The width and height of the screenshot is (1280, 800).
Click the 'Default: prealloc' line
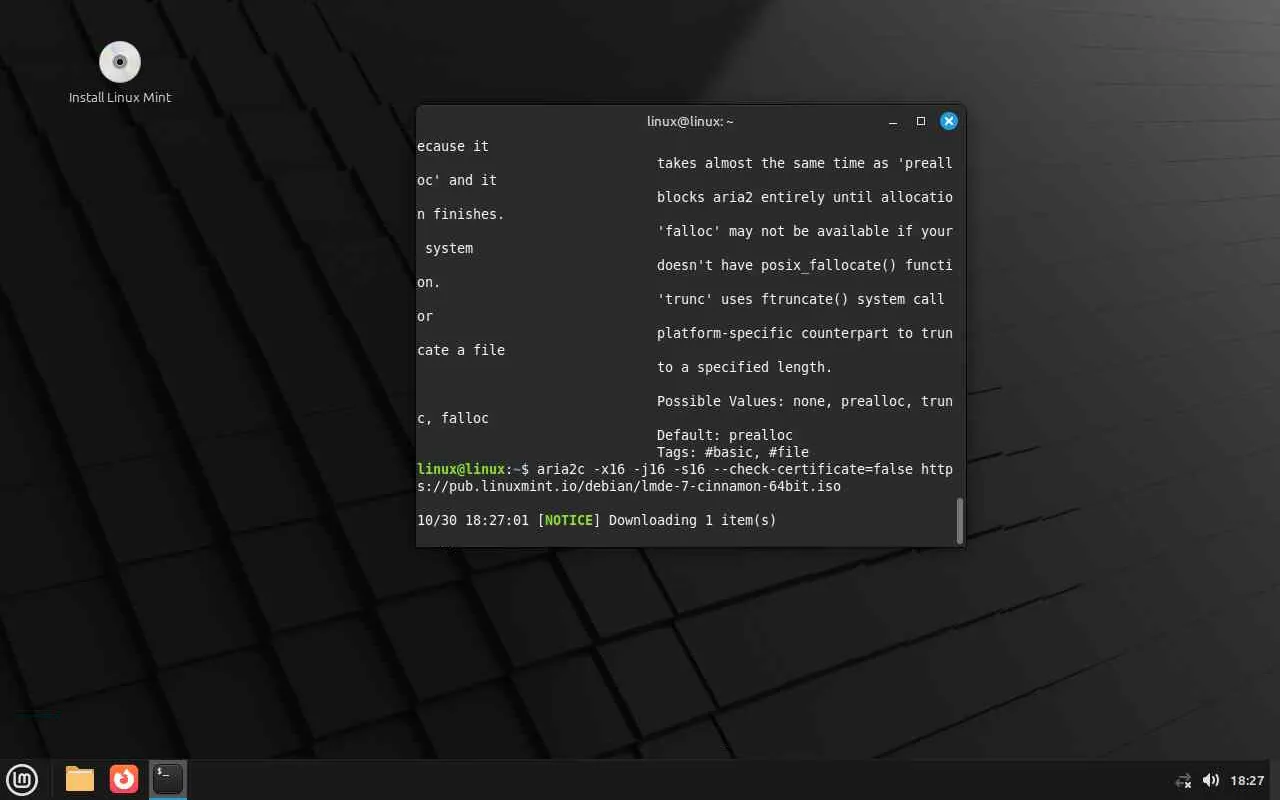pos(725,435)
